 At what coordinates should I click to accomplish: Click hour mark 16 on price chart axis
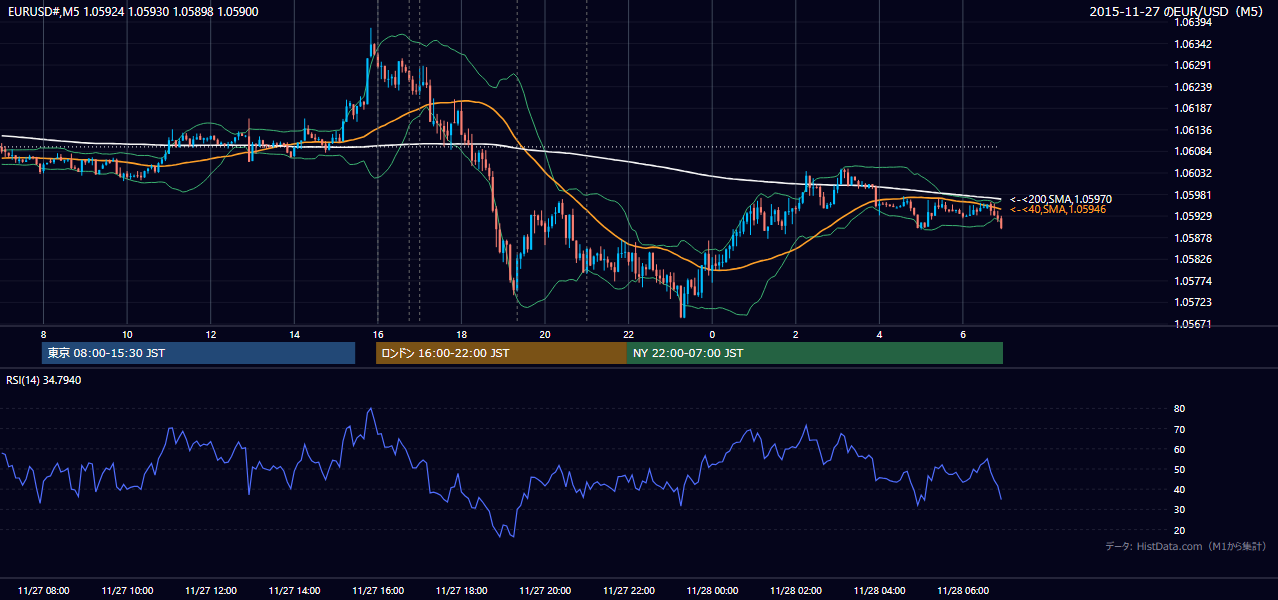click(x=378, y=334)
